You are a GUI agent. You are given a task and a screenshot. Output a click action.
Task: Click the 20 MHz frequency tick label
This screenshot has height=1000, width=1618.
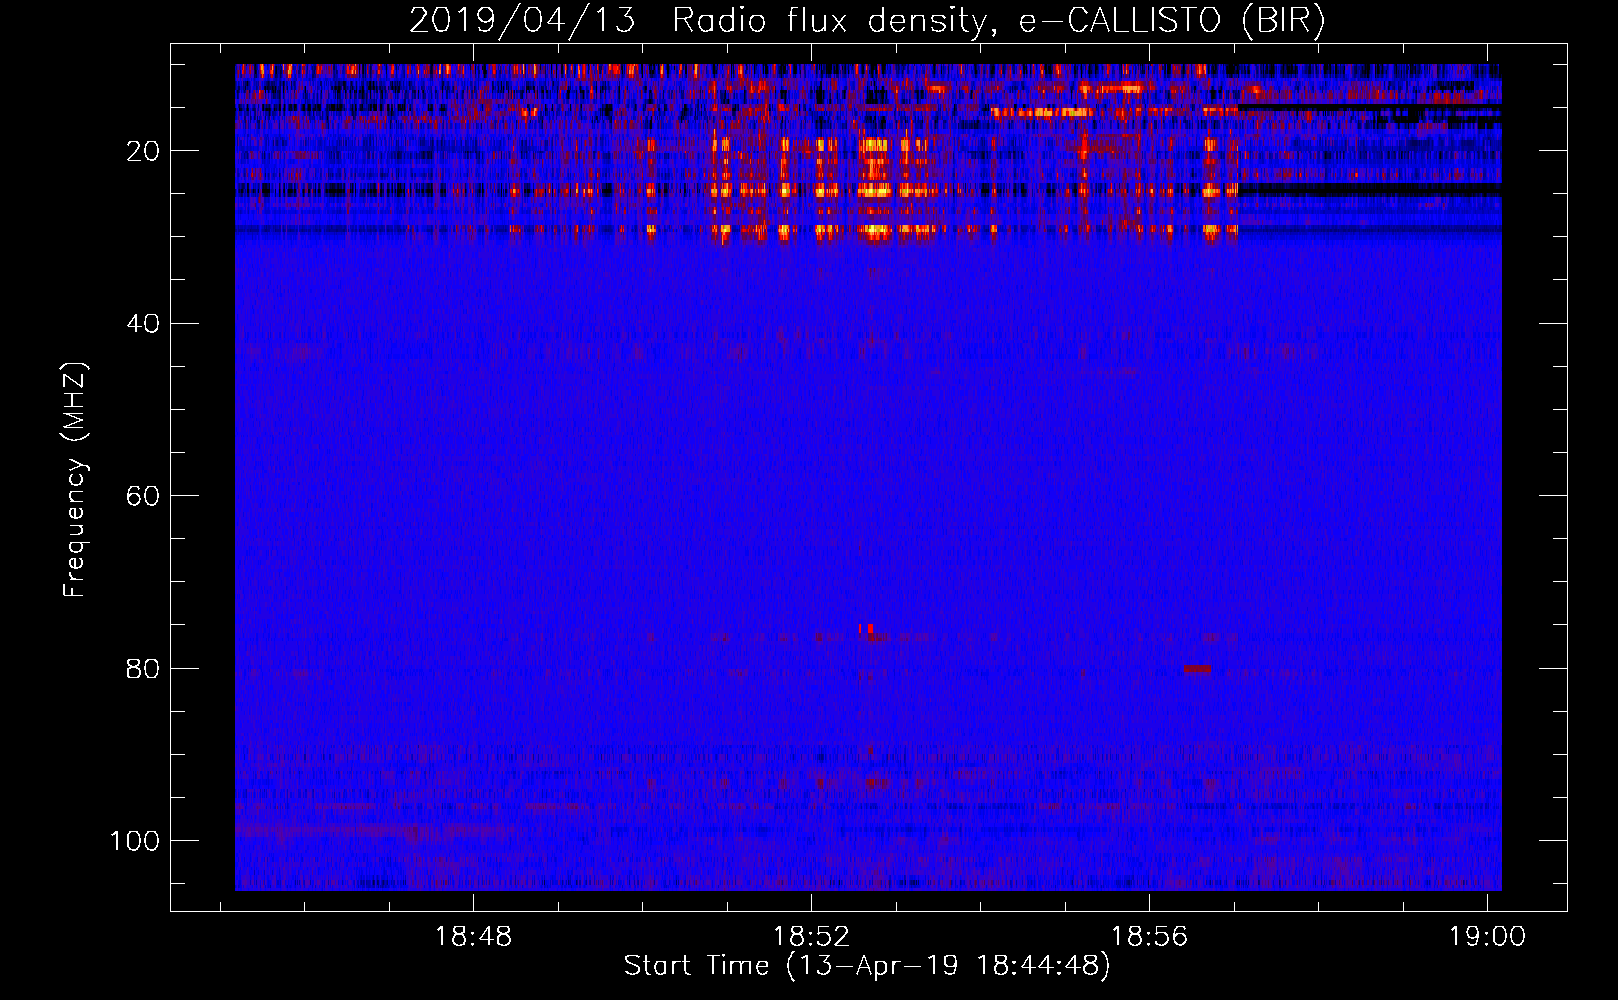click(x=143, y=151)
